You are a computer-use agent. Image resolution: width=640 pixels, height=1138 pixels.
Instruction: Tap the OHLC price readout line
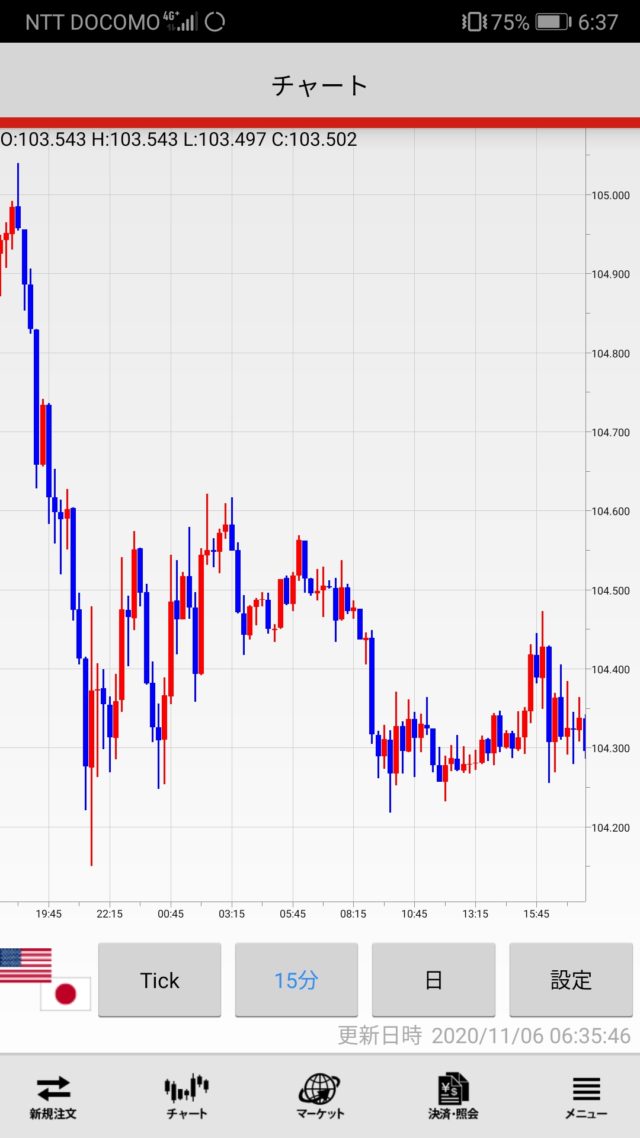click(179, 140)
